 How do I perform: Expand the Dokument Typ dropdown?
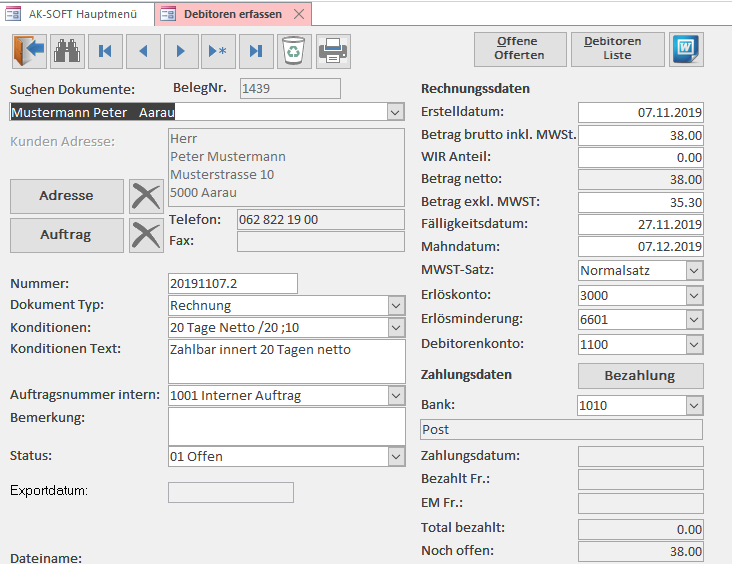point(396,306)
